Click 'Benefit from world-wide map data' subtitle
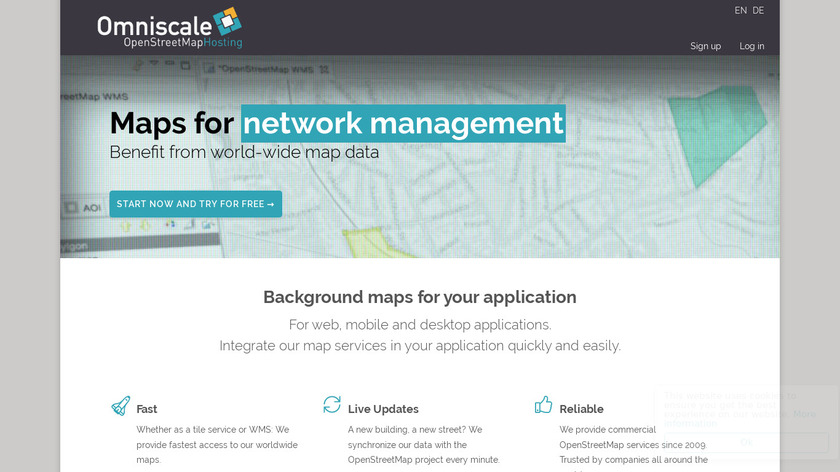This screenshot has width=840, height=472. tap(244, 152)
